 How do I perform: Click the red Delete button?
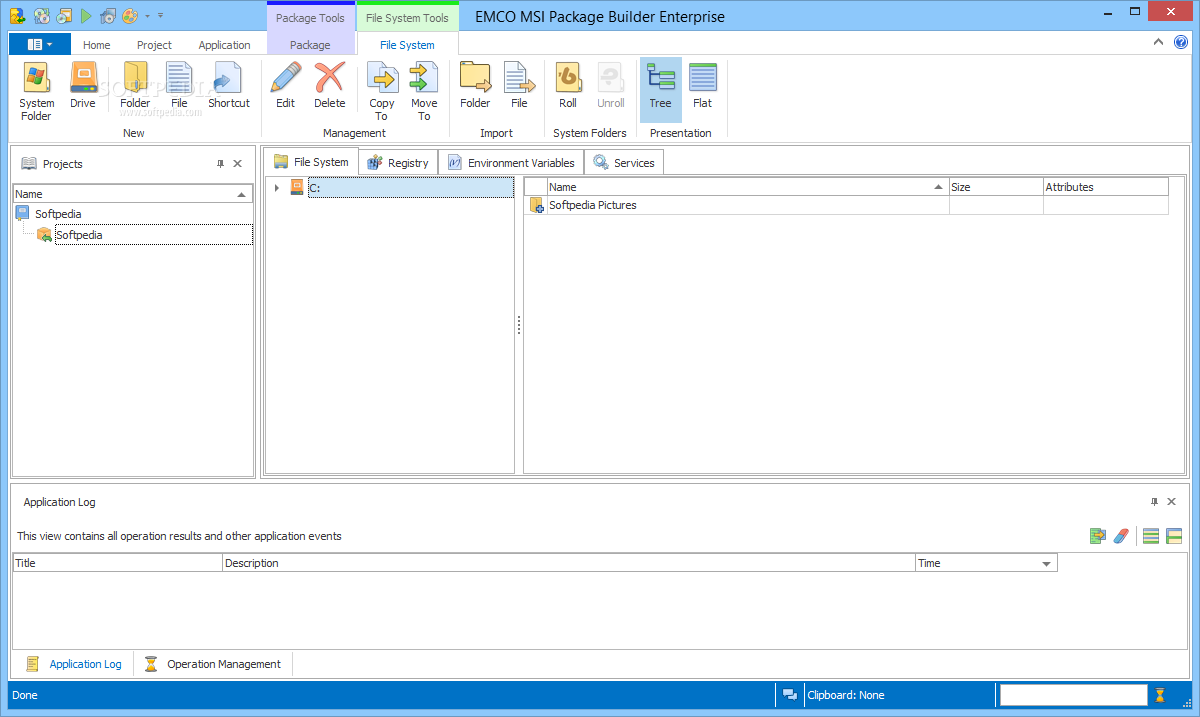point(329,86)
